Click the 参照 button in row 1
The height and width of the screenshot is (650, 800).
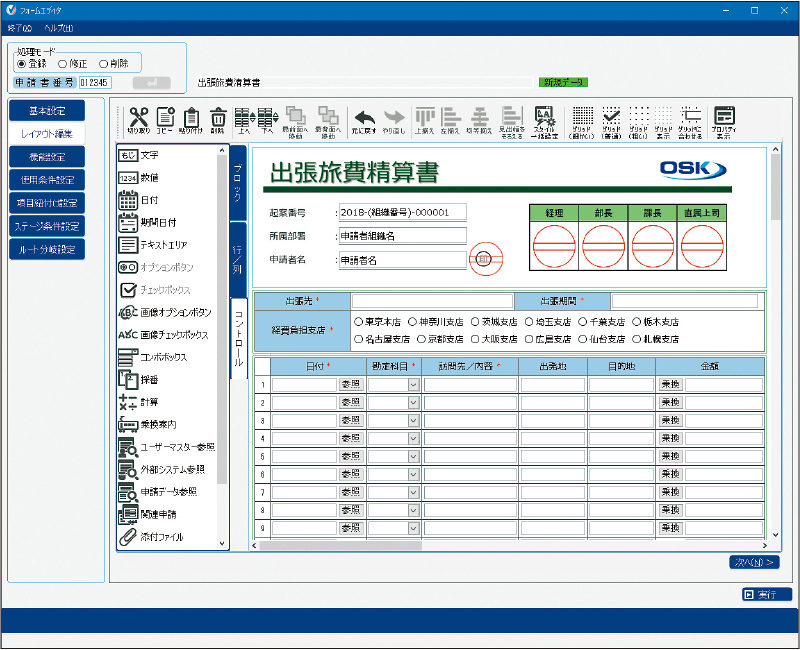351,384
